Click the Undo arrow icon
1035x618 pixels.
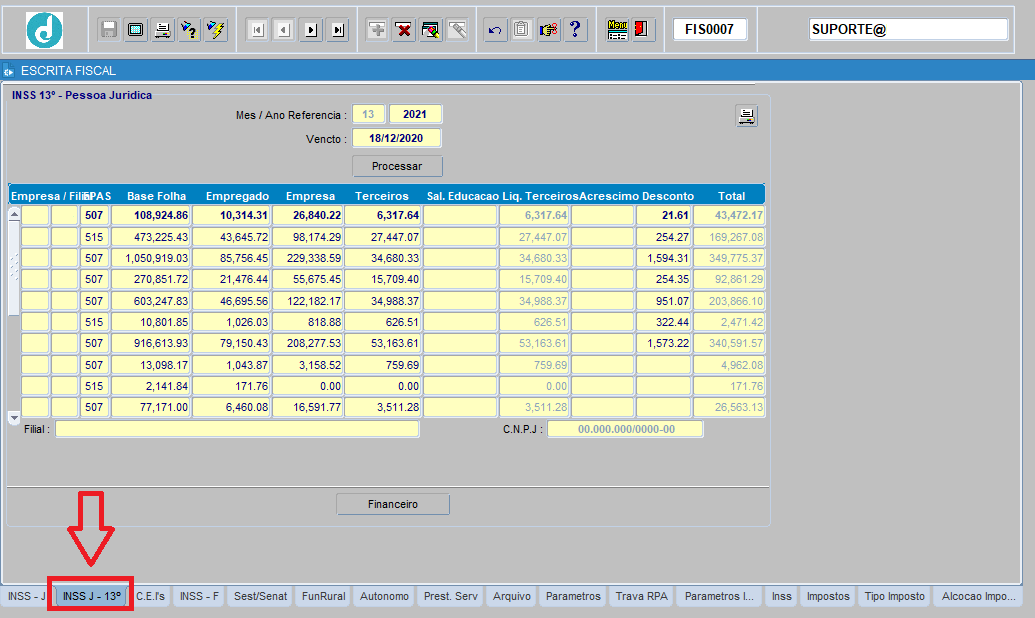494,29
